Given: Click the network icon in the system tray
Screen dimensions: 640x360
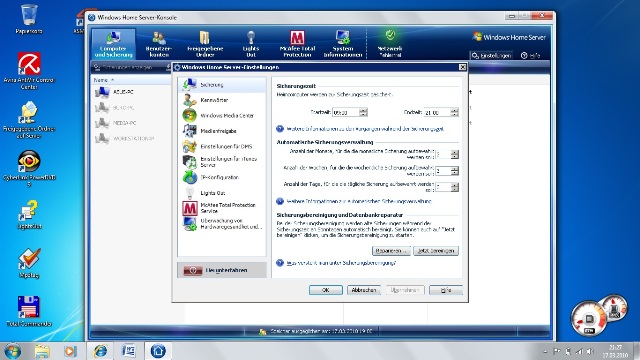Looking at the screenshot, I should pos(579,351).
